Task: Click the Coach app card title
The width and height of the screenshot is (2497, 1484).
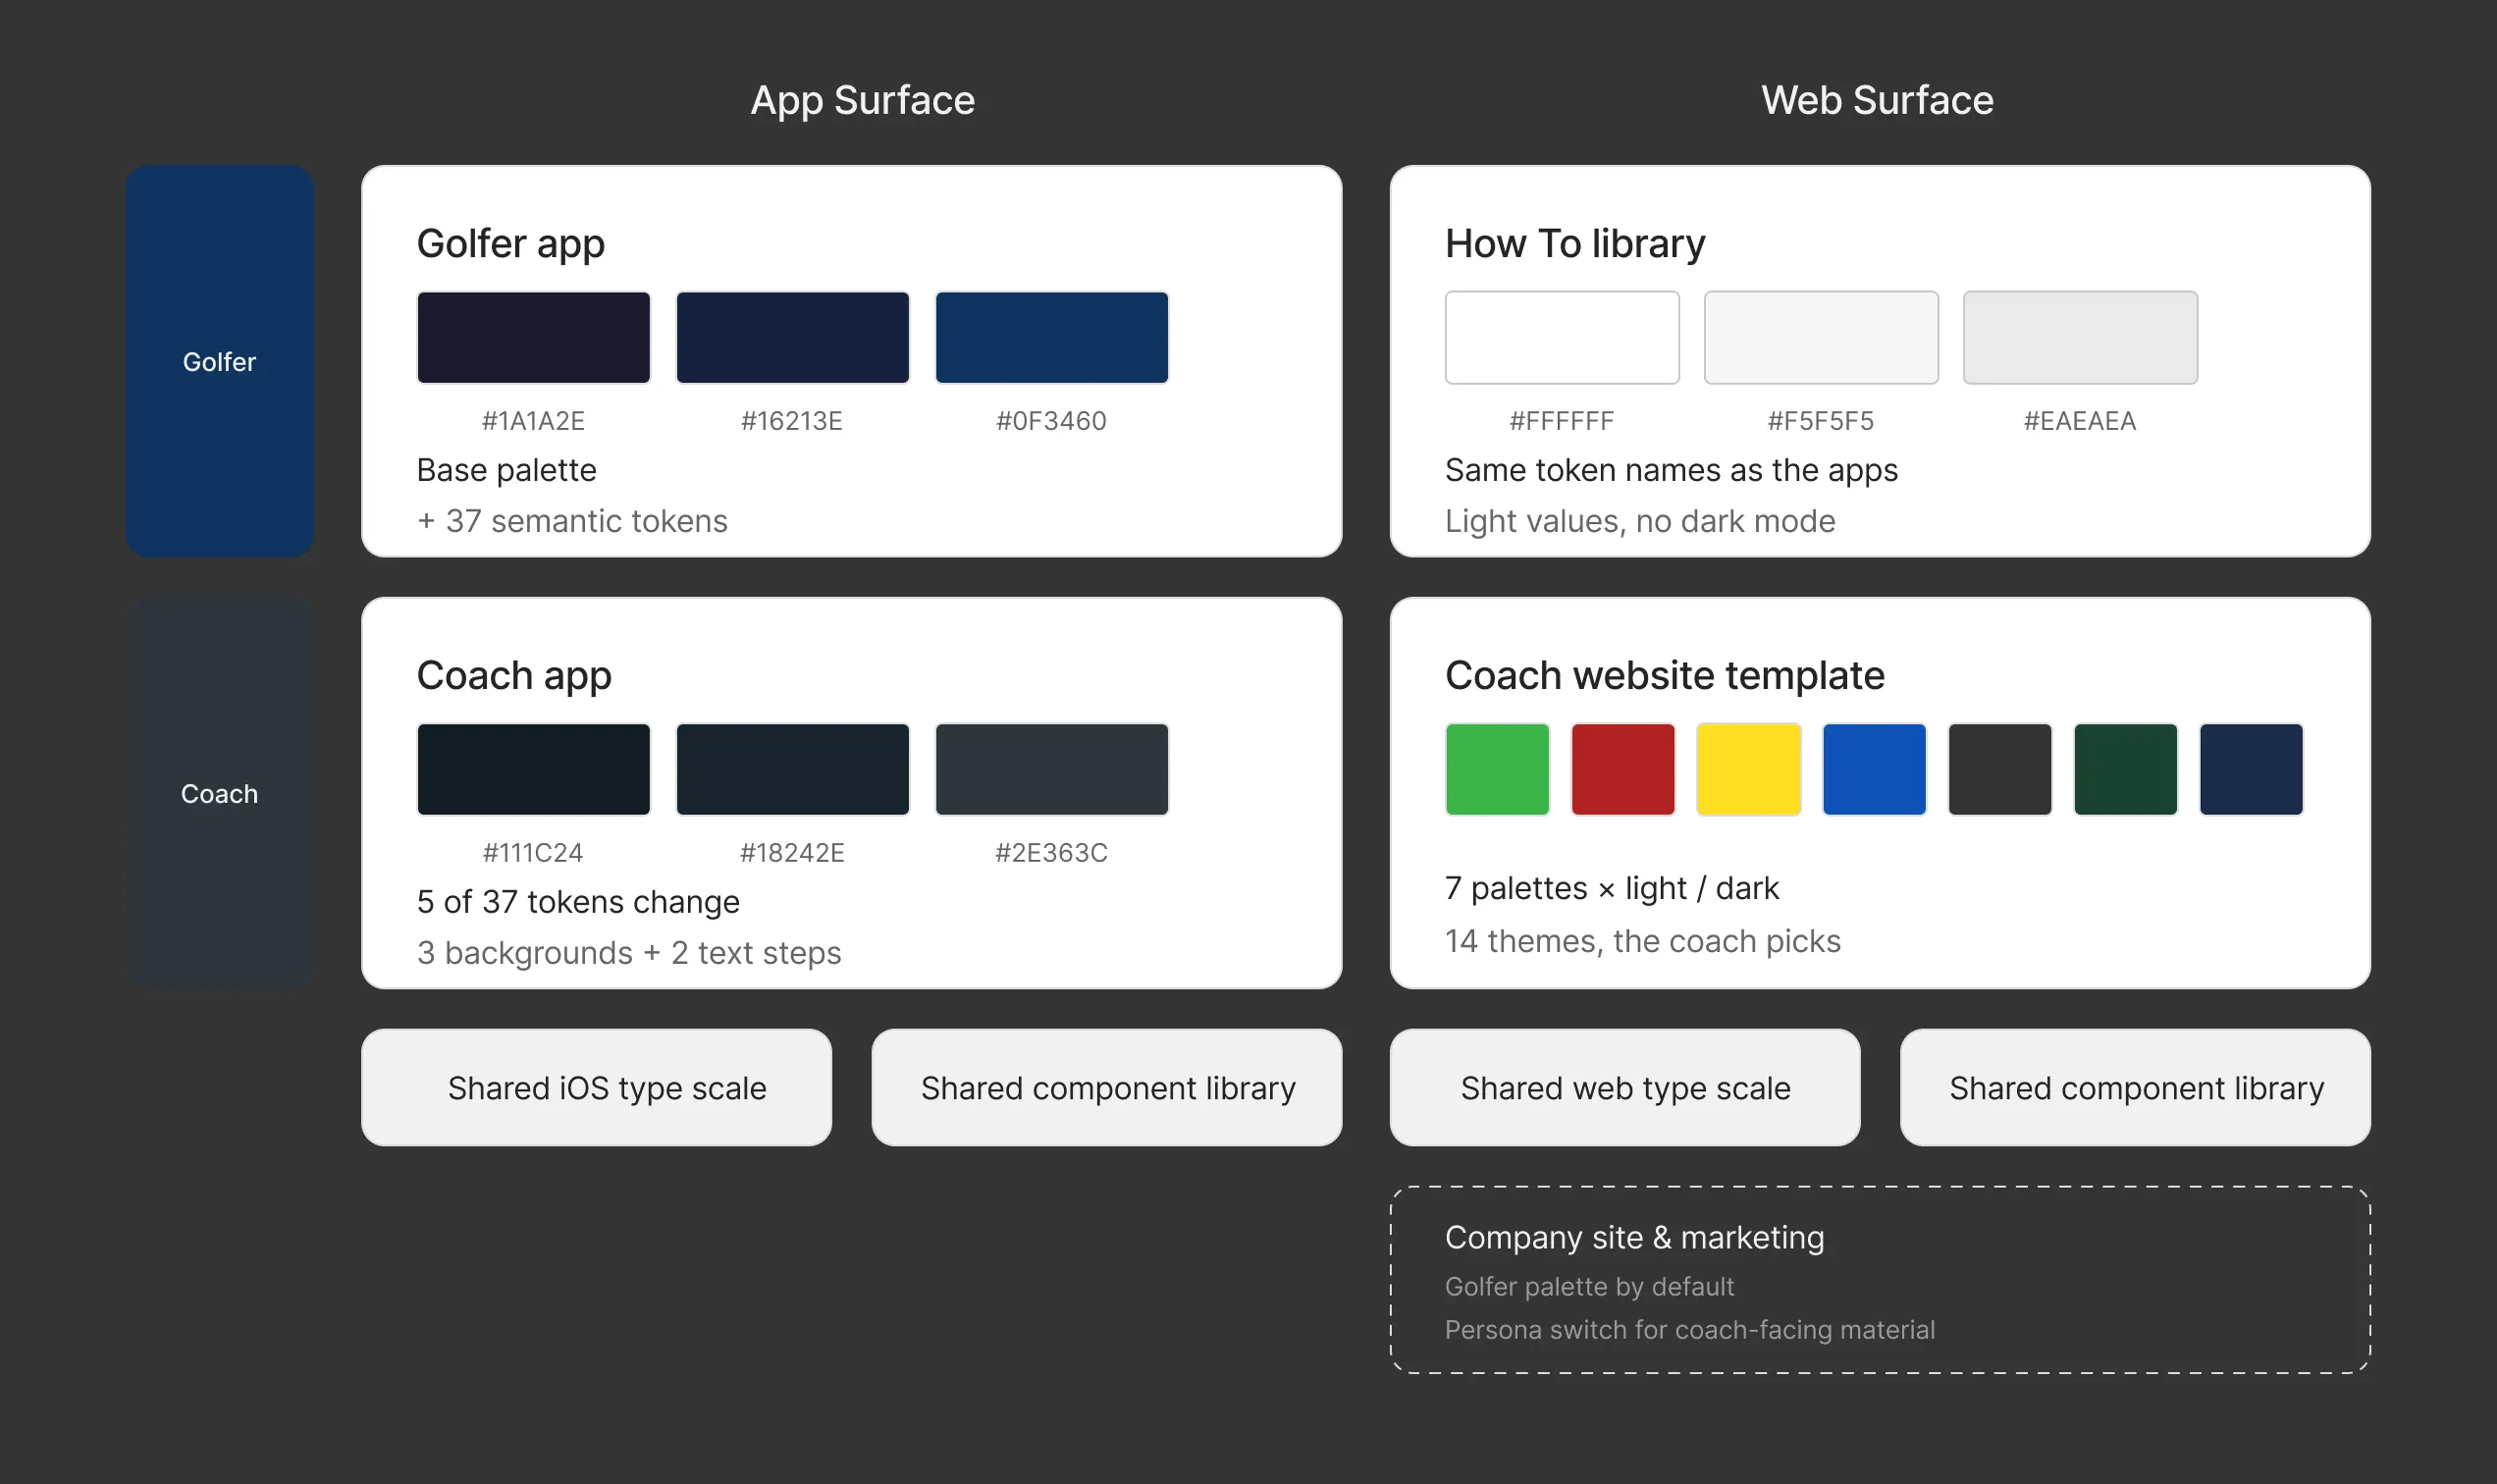Action: click(513, 676)
